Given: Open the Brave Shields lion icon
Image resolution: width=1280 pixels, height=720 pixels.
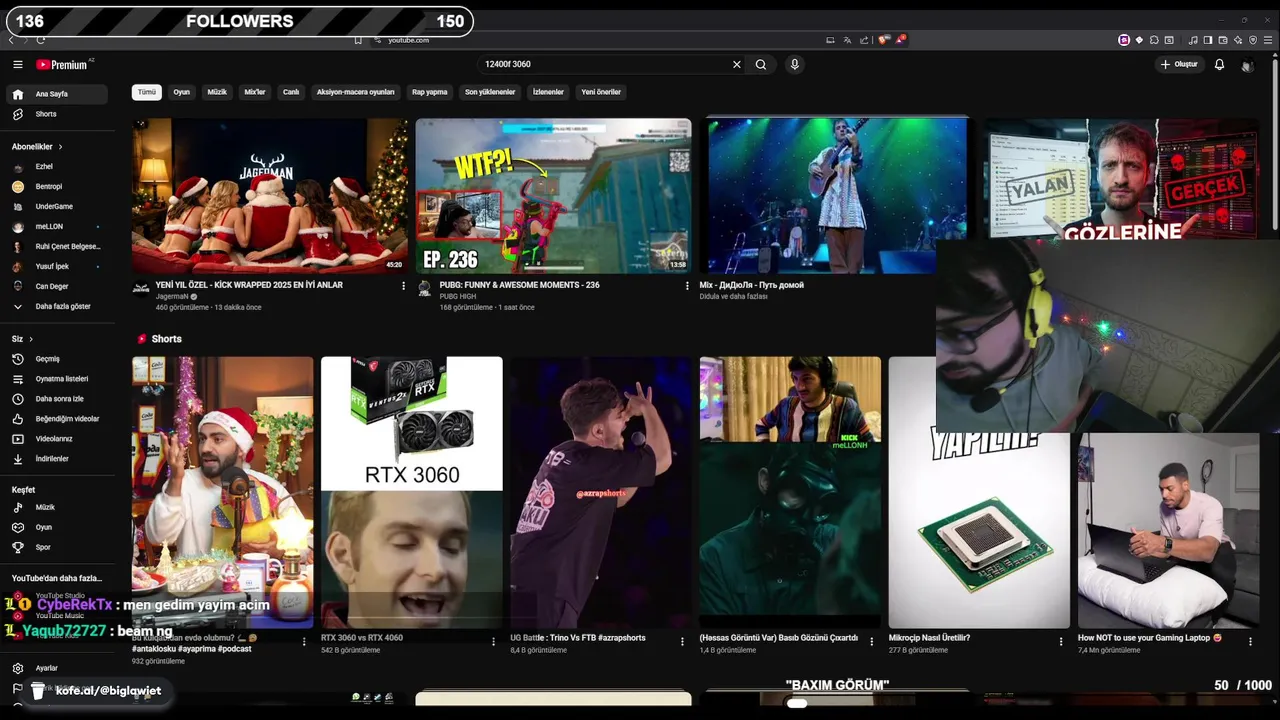Looking at the screenshot, I should pos(884,40).
